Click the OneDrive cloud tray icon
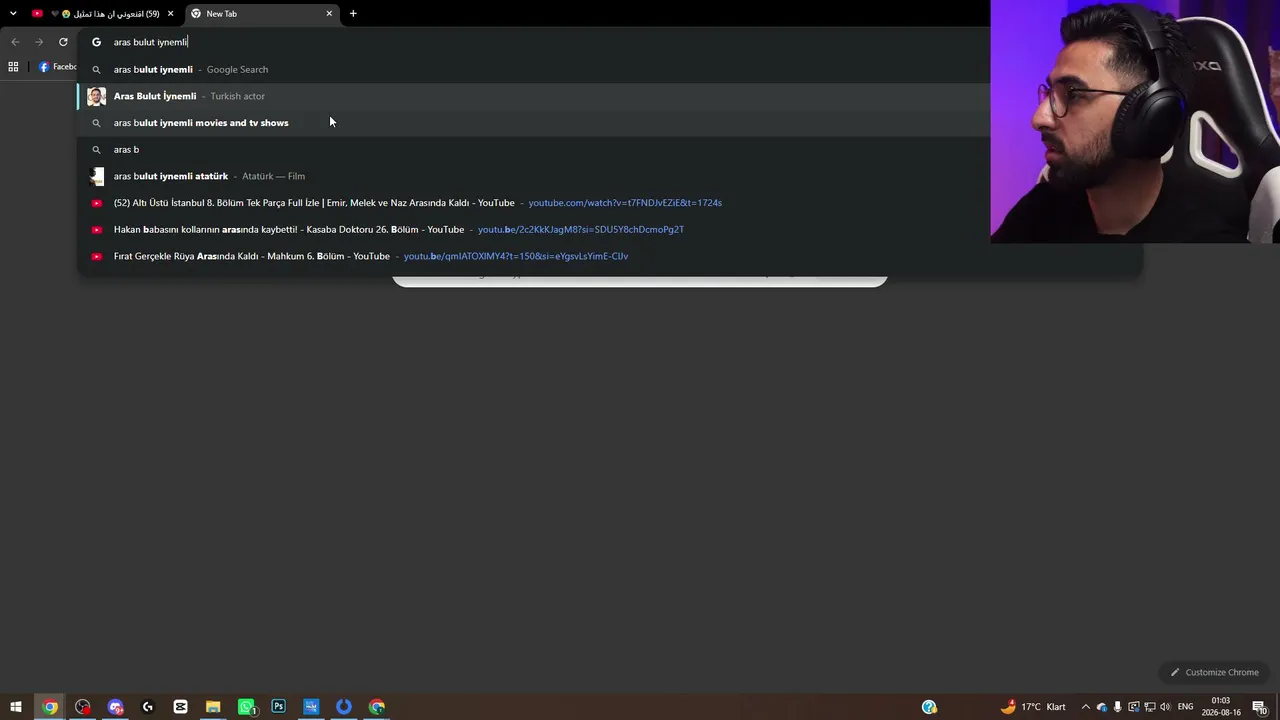Screen dimensions: 1280x720 tap(1102, 707)
